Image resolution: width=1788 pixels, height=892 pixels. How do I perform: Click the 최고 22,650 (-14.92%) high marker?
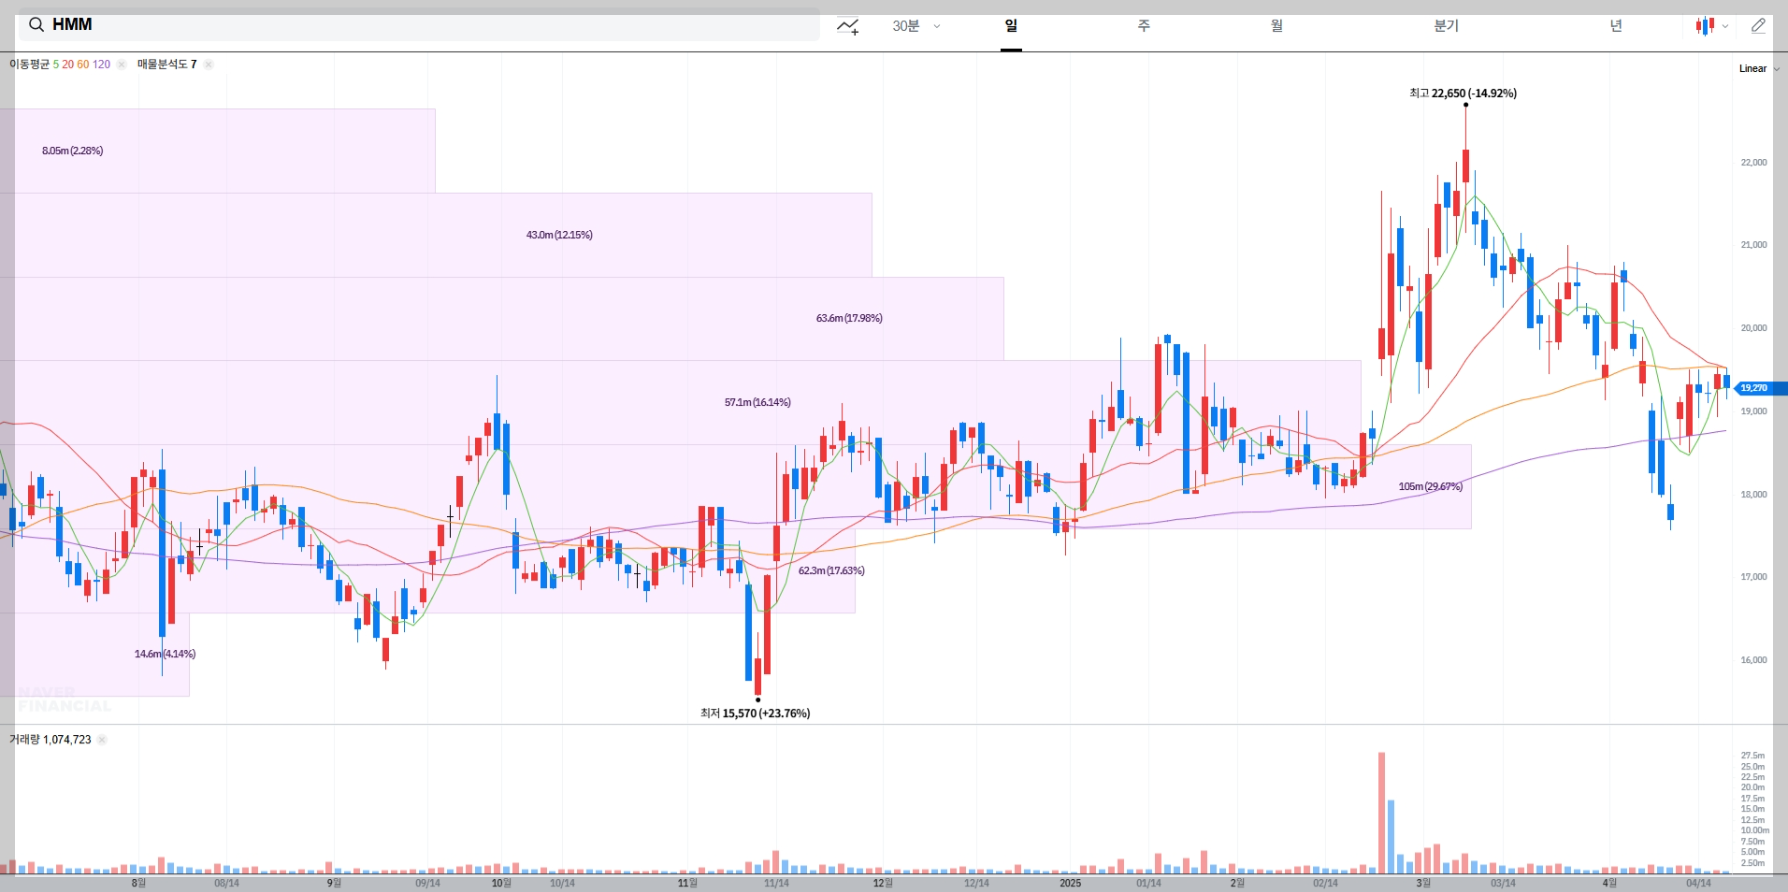coord(1463,93)
